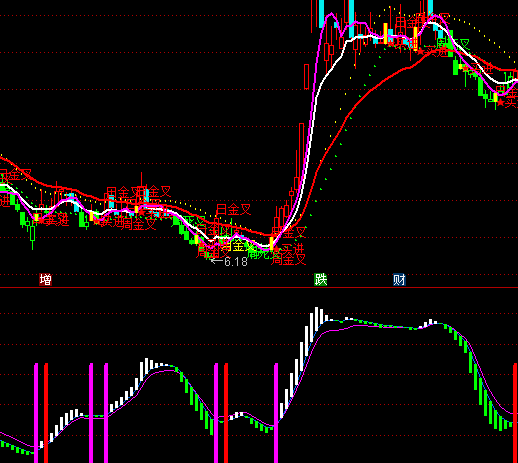518x463 pixels.
Task: Click the green 跌 info marker
Action: (x=321, y=279)
